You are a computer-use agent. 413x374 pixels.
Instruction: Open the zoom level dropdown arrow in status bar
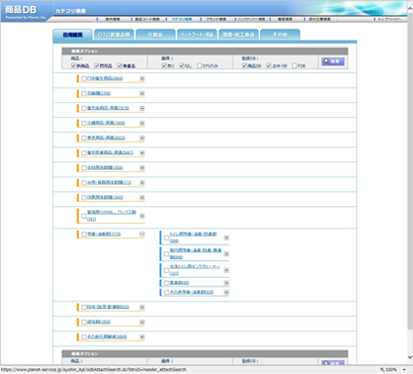(x=404, y=370)
